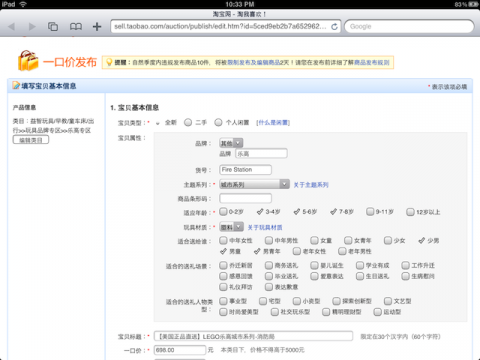This screenshot has height=360, width=480.
Task: Open the 主题系列 dropdown showing 城市系列
Action: pyautogui.click(x=254, y=184)
